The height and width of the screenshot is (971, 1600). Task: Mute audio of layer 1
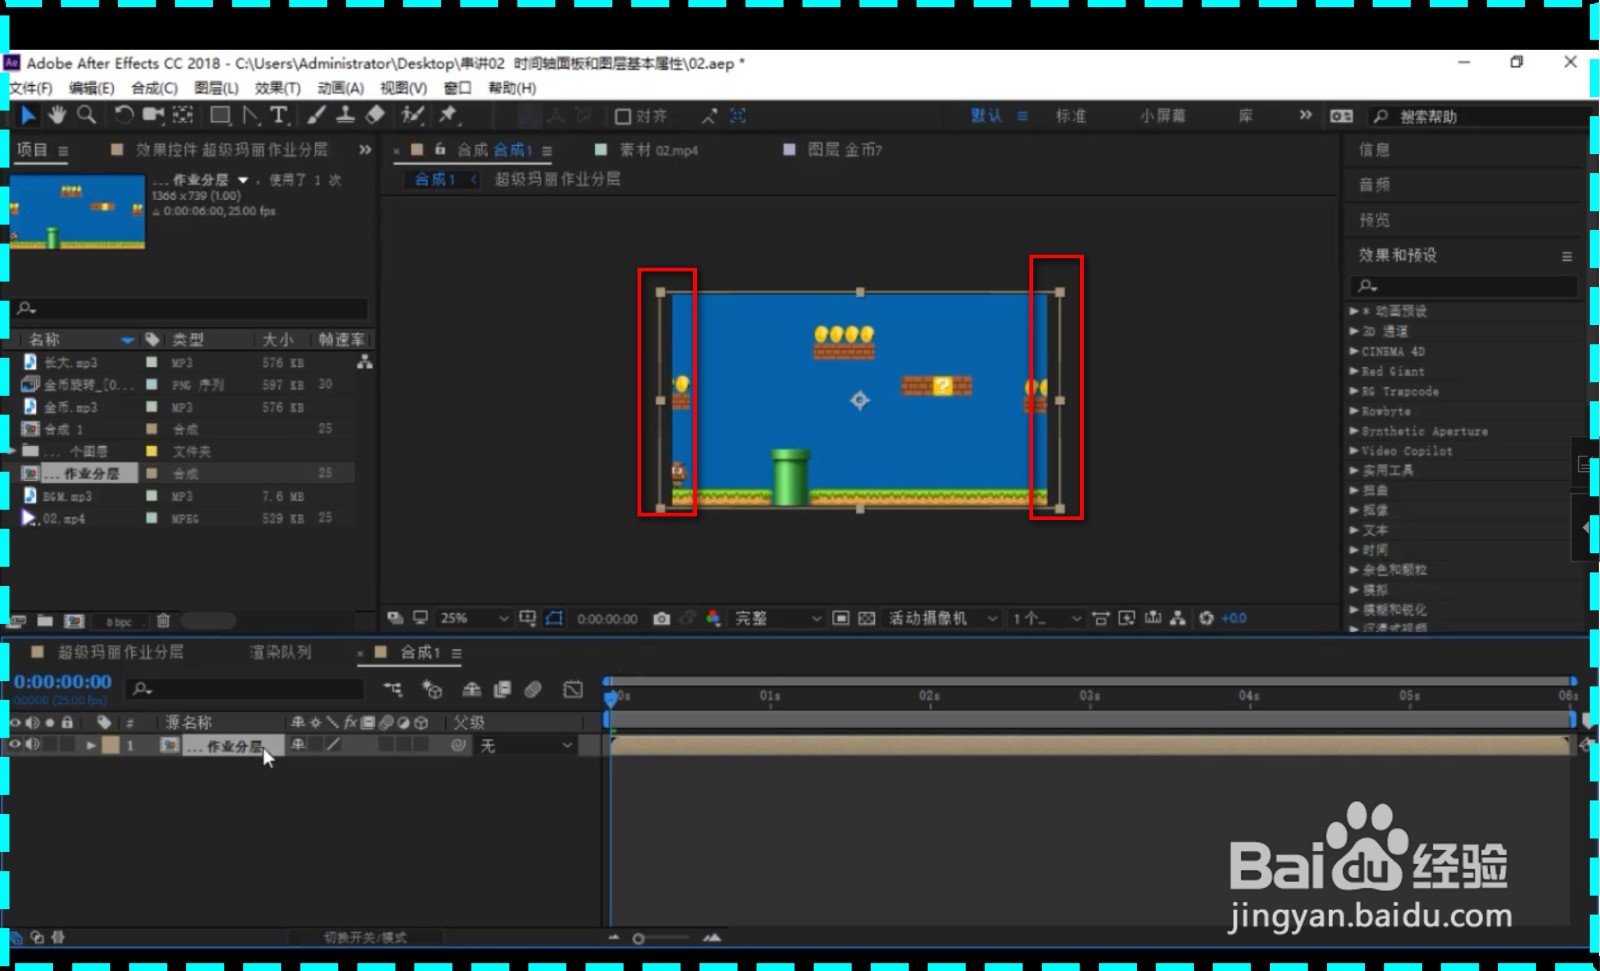[x=33, y=745]
